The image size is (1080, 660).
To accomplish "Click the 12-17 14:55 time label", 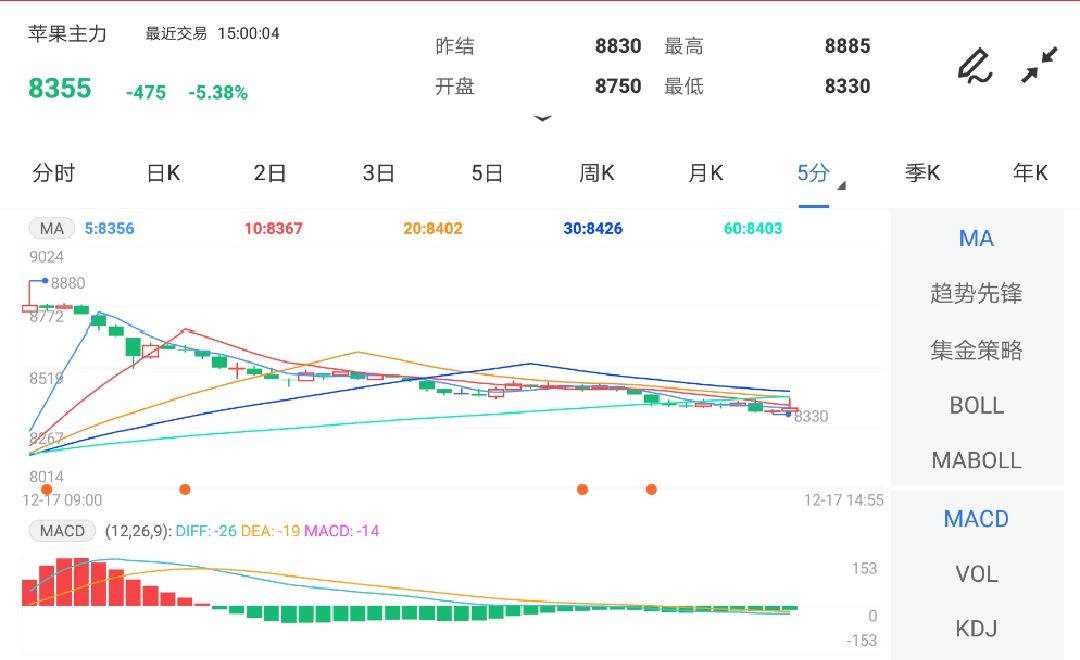I will pos(843,500).
